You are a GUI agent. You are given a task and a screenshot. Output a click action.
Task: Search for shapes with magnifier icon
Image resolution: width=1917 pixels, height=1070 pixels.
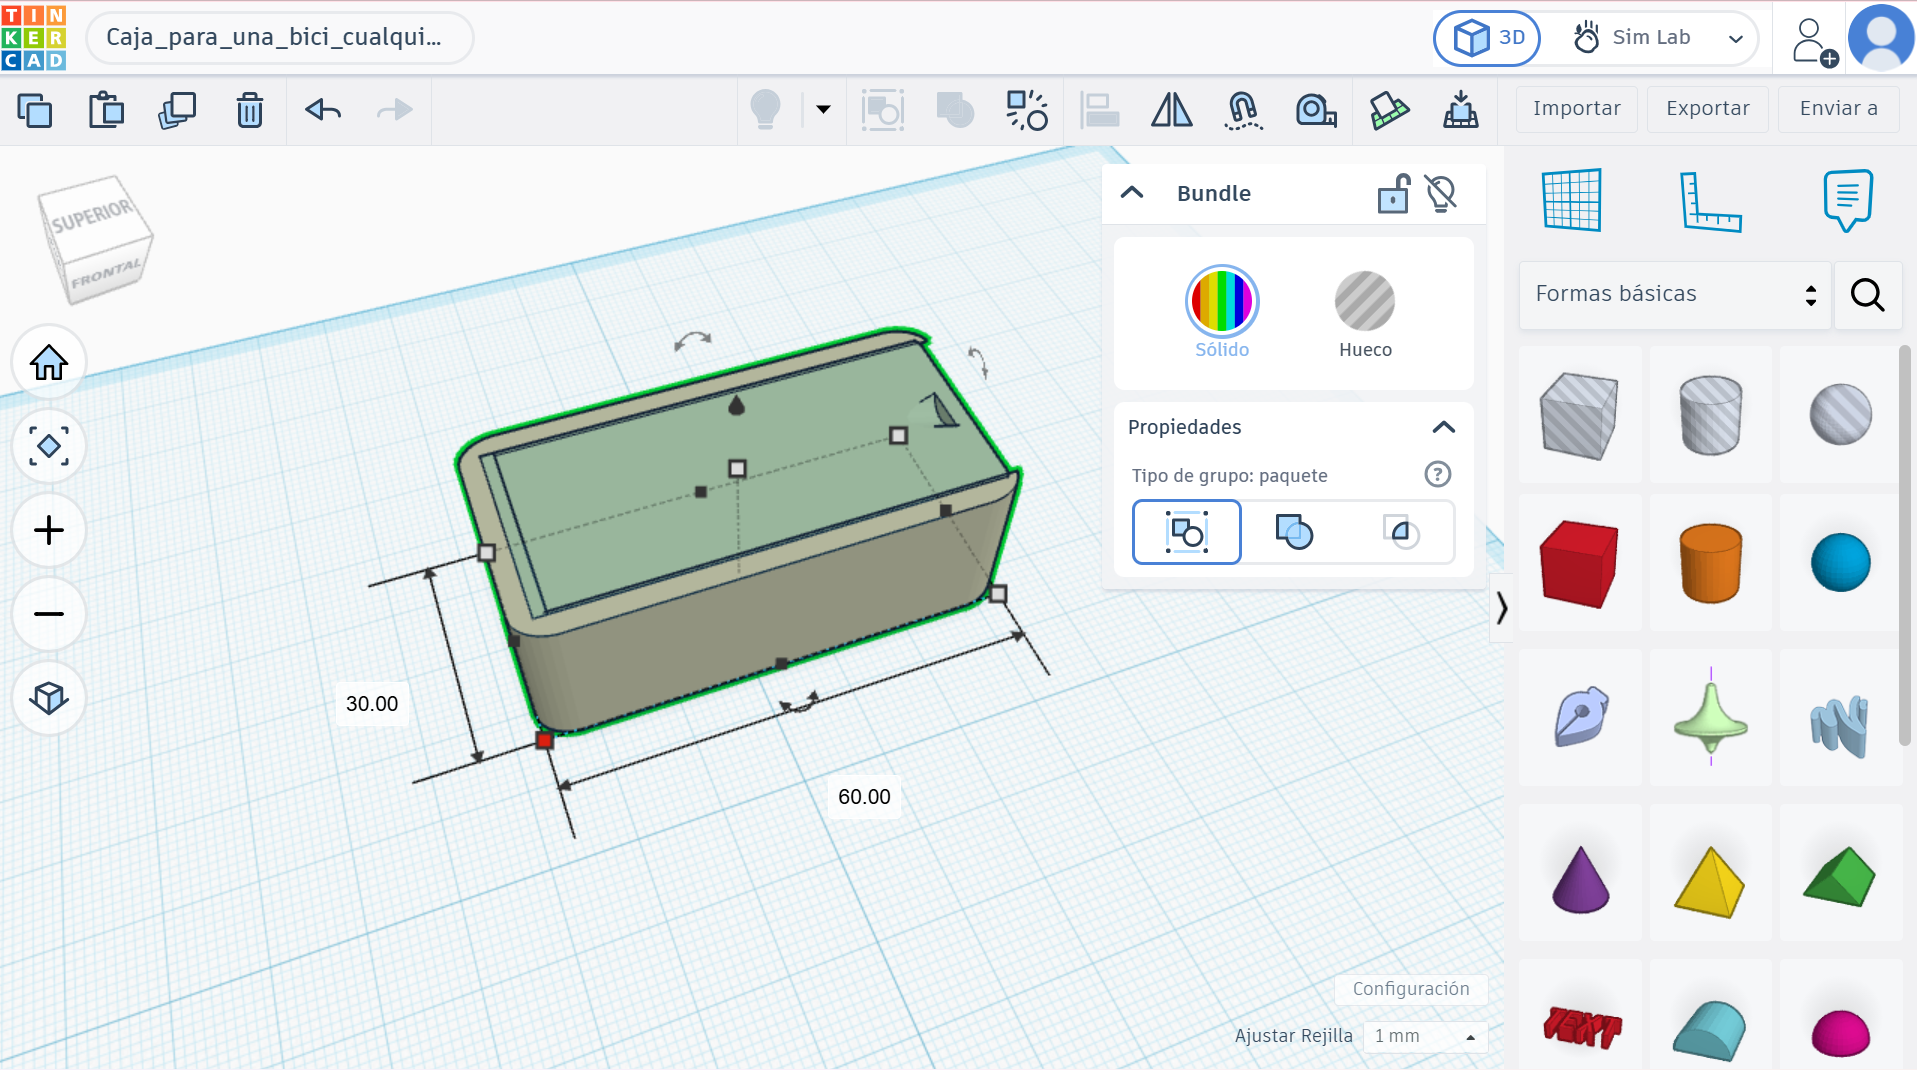click(x=1868, y=294)
